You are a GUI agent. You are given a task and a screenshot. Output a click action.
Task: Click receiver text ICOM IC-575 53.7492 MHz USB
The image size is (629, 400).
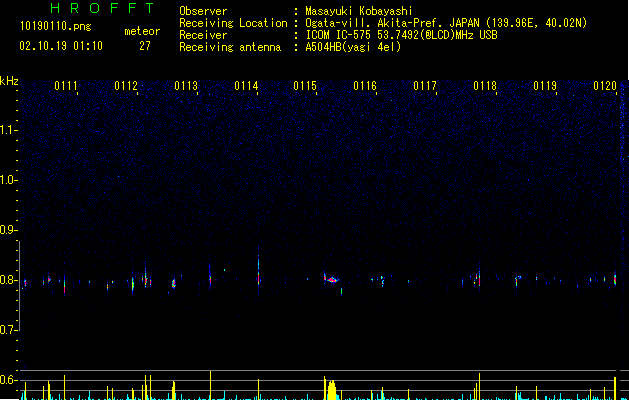pyautogui.click(x=401, y=35)
